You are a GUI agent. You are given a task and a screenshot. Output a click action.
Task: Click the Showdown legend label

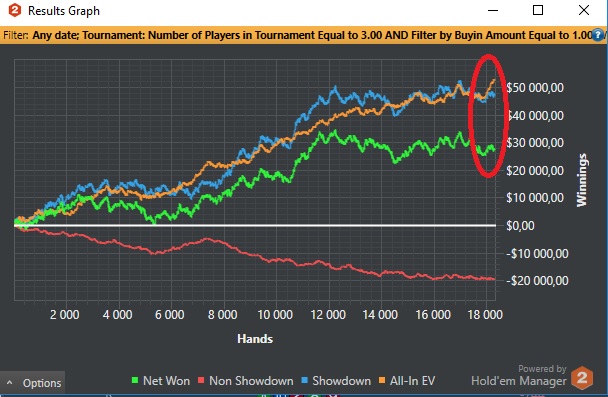(342, 381)
